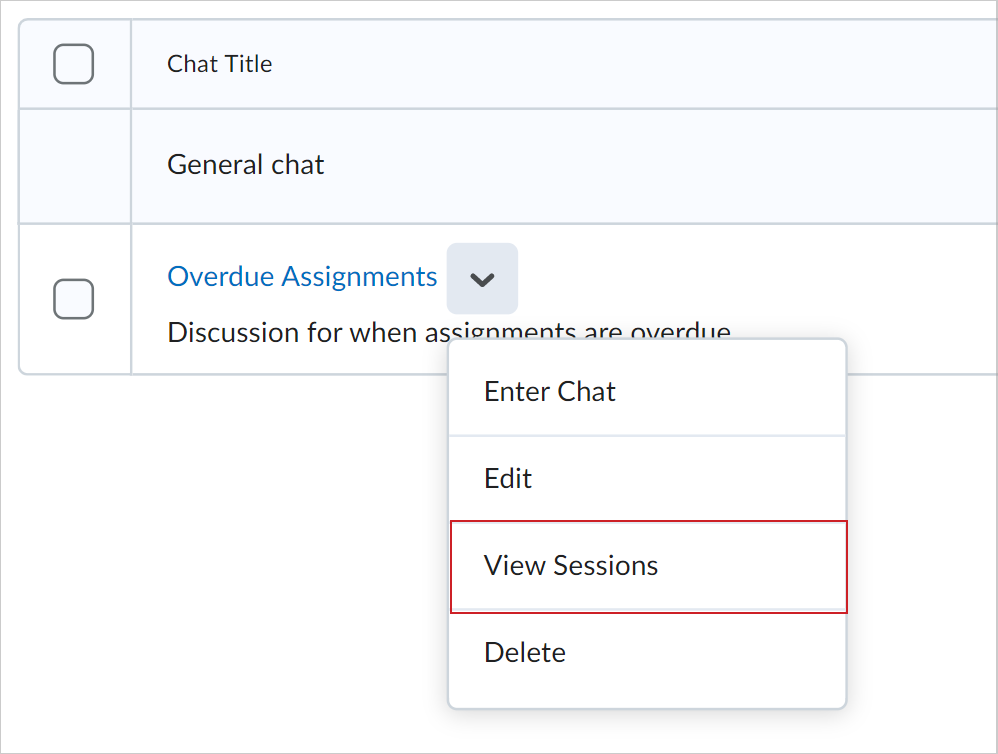Mark the checkbox left of Overdue Assignments
This screenshot has width=998, height=754.
[73, 299]
